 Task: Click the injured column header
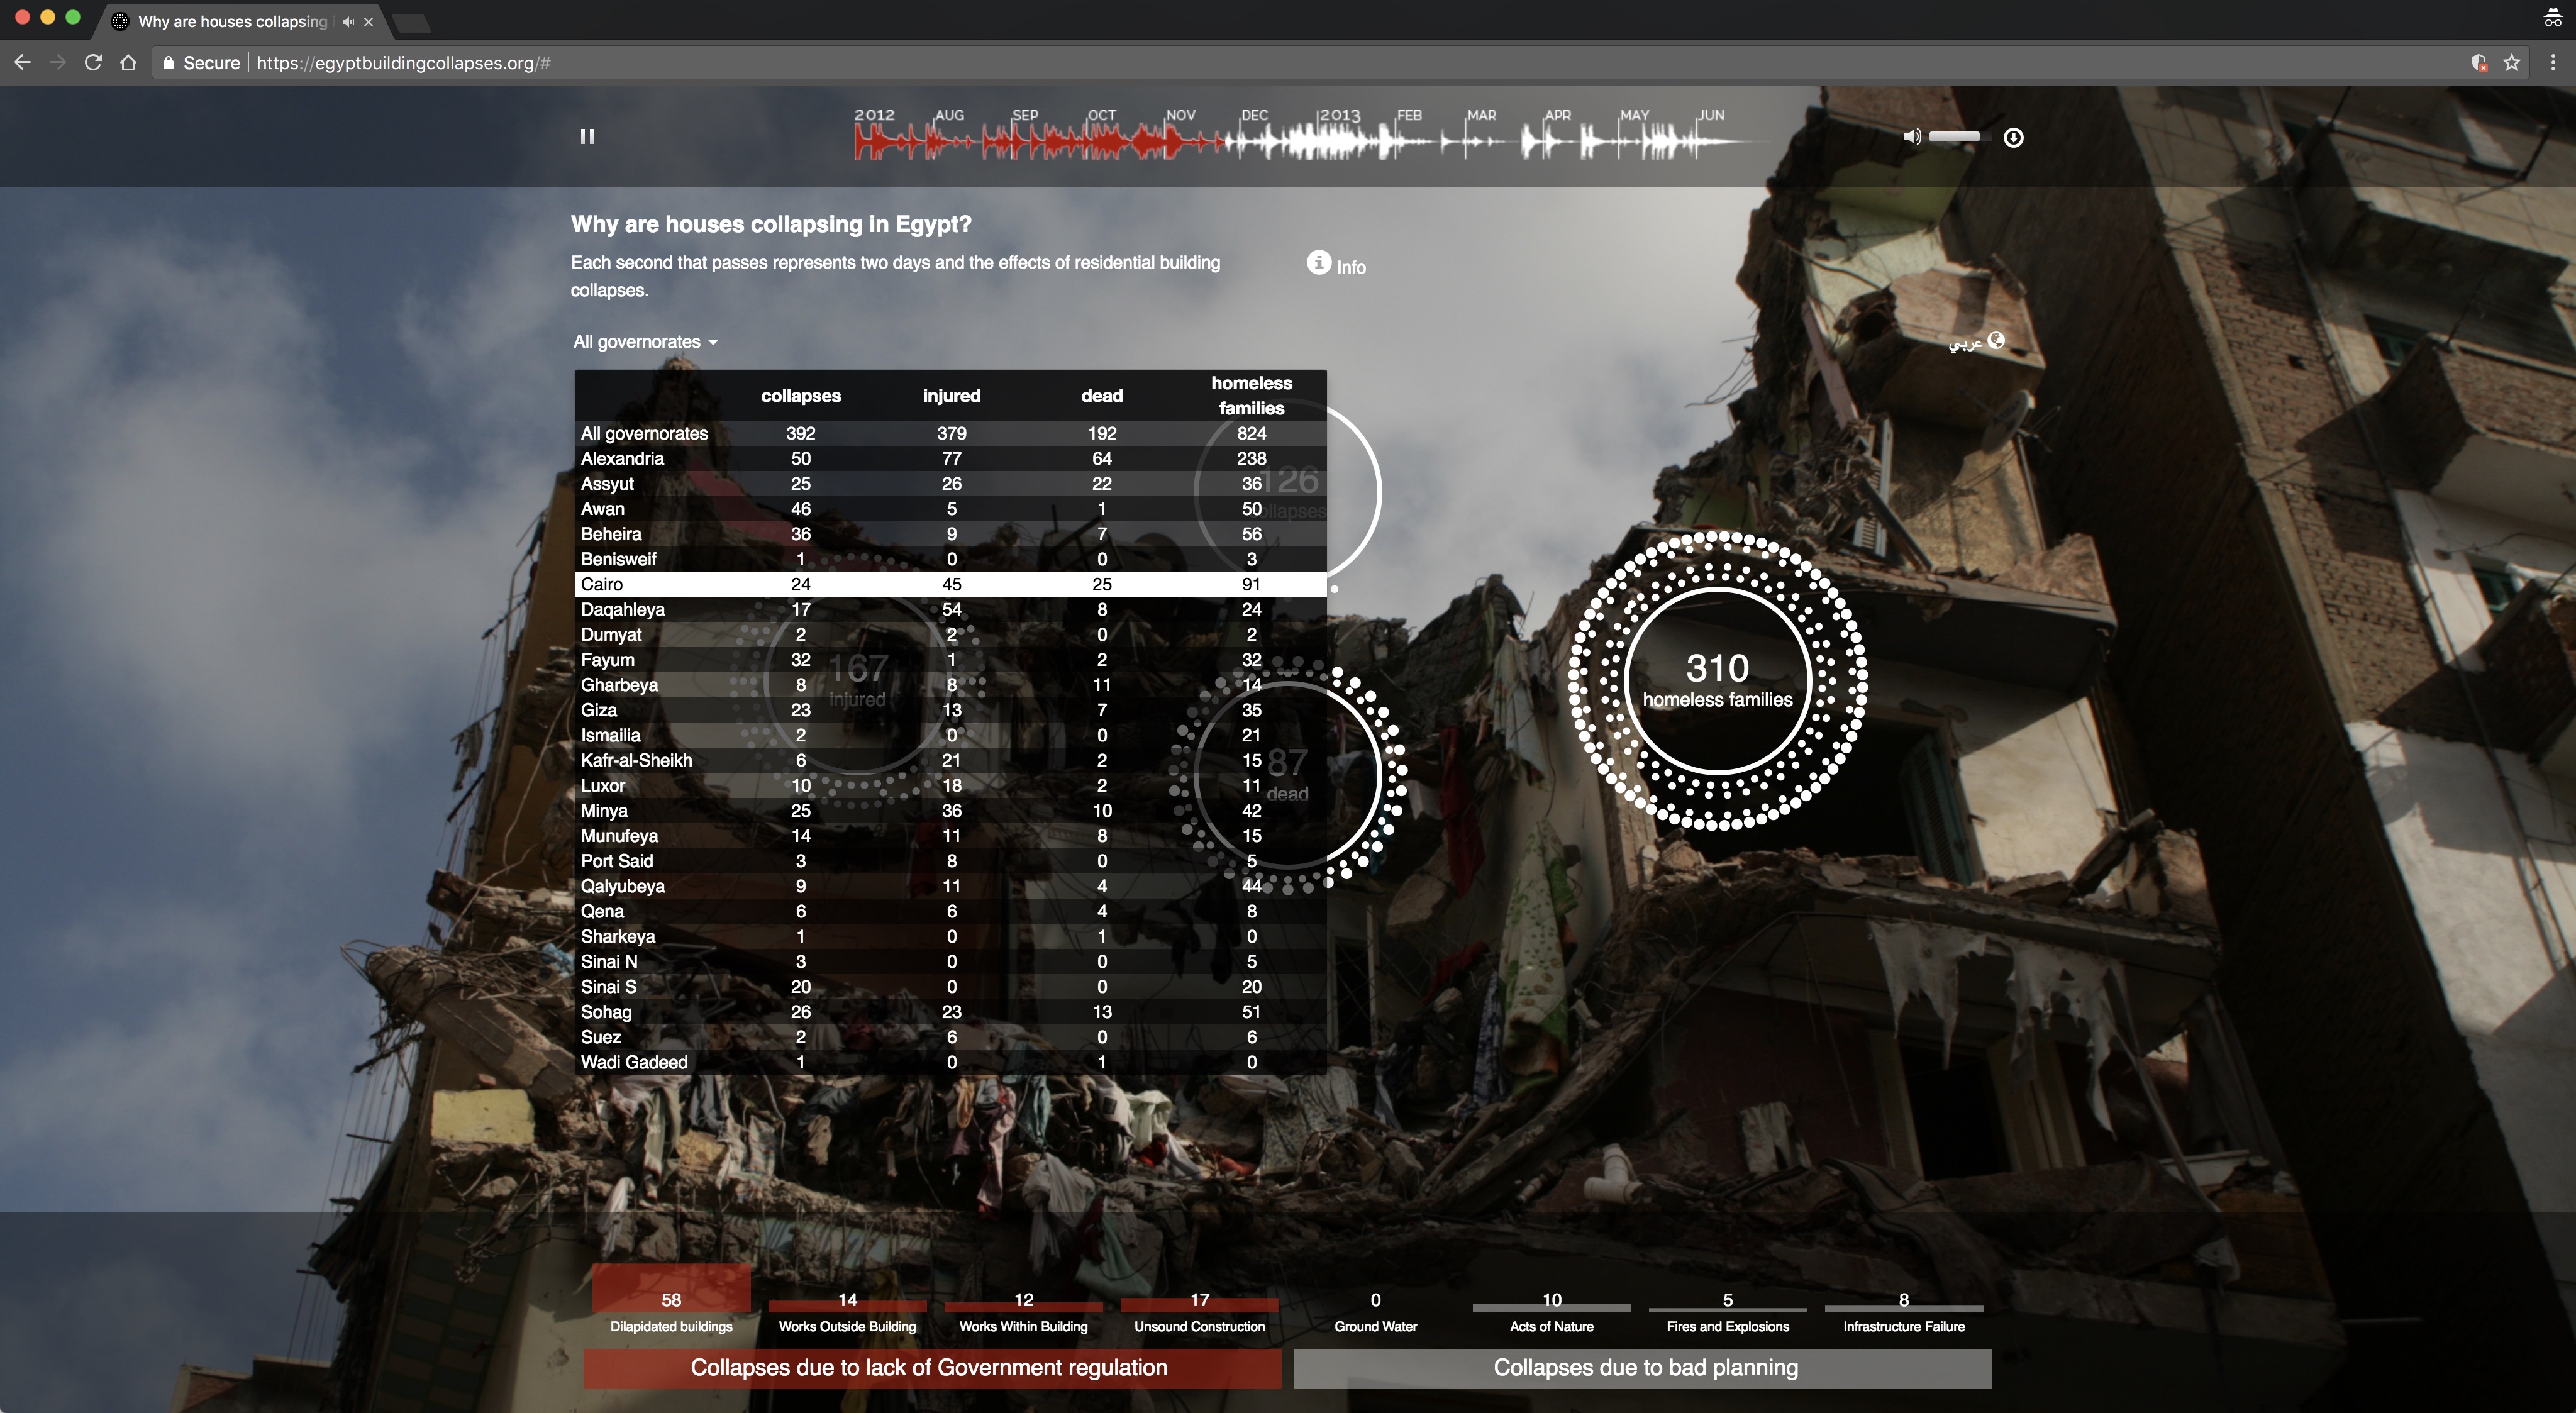click(x=951, y=396)
